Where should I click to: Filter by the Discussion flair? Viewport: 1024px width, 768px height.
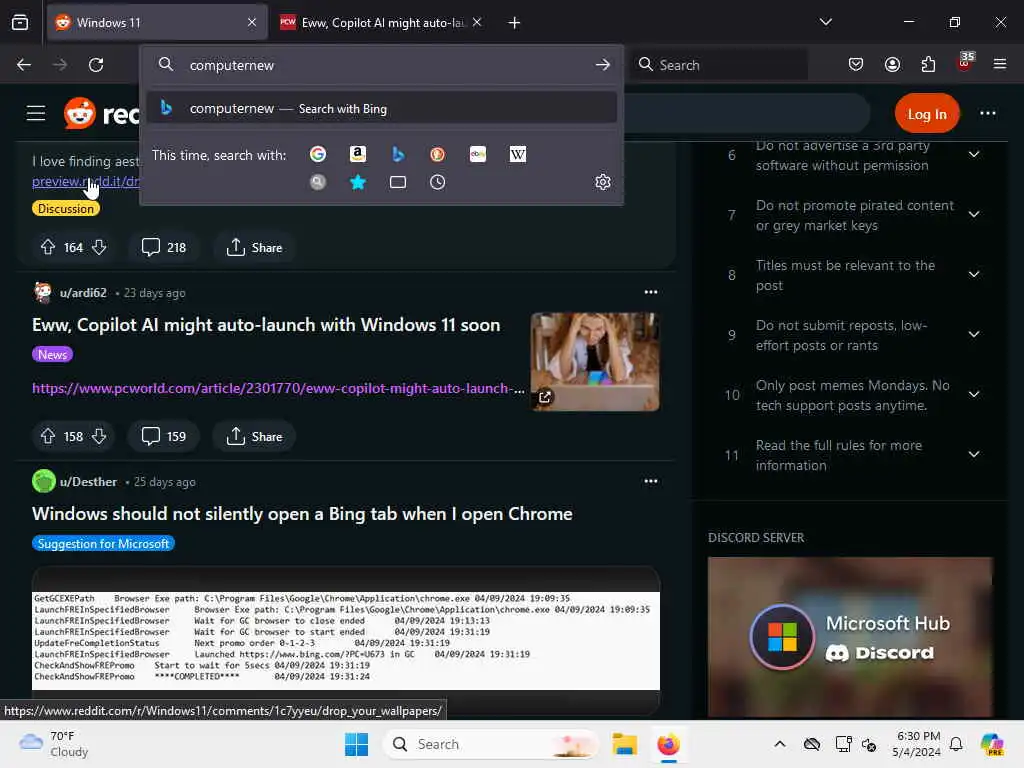pos(65,209)
